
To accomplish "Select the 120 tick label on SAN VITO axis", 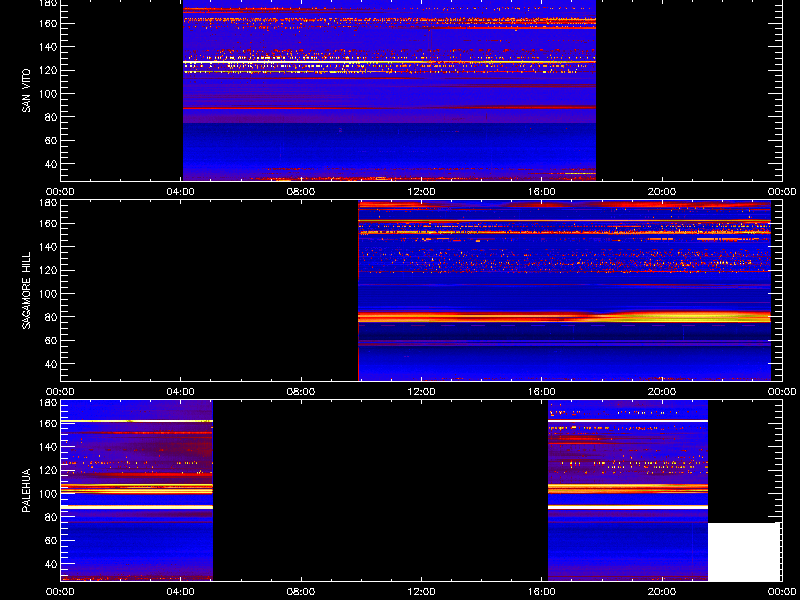I will point(47,70).
